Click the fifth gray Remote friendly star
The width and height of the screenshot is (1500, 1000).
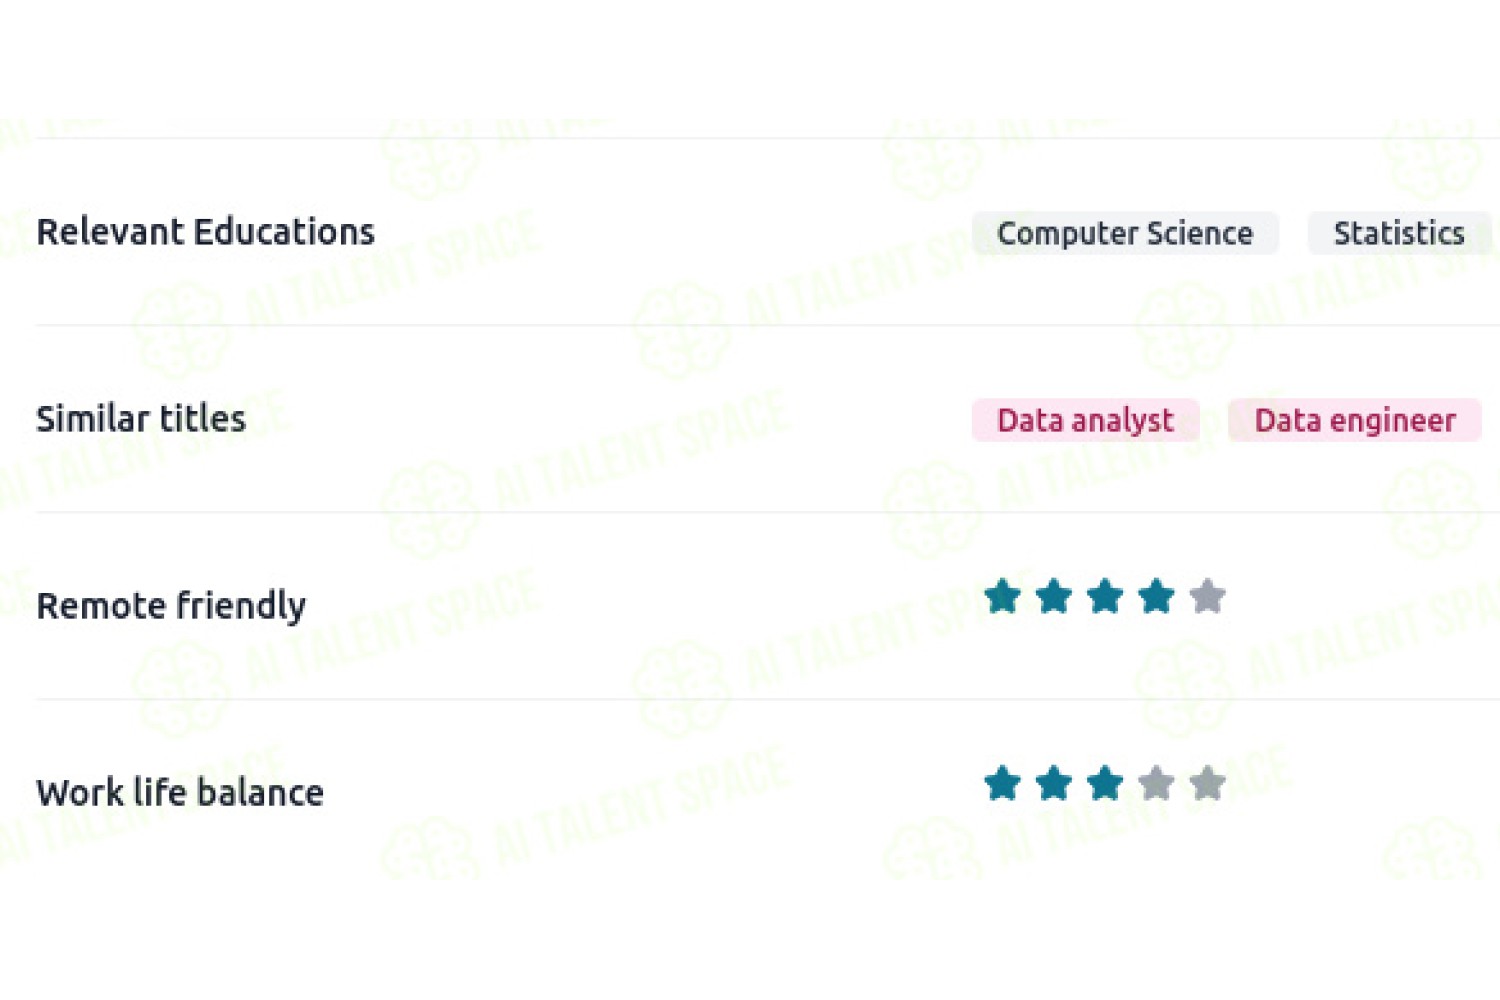pos(1208,597)
